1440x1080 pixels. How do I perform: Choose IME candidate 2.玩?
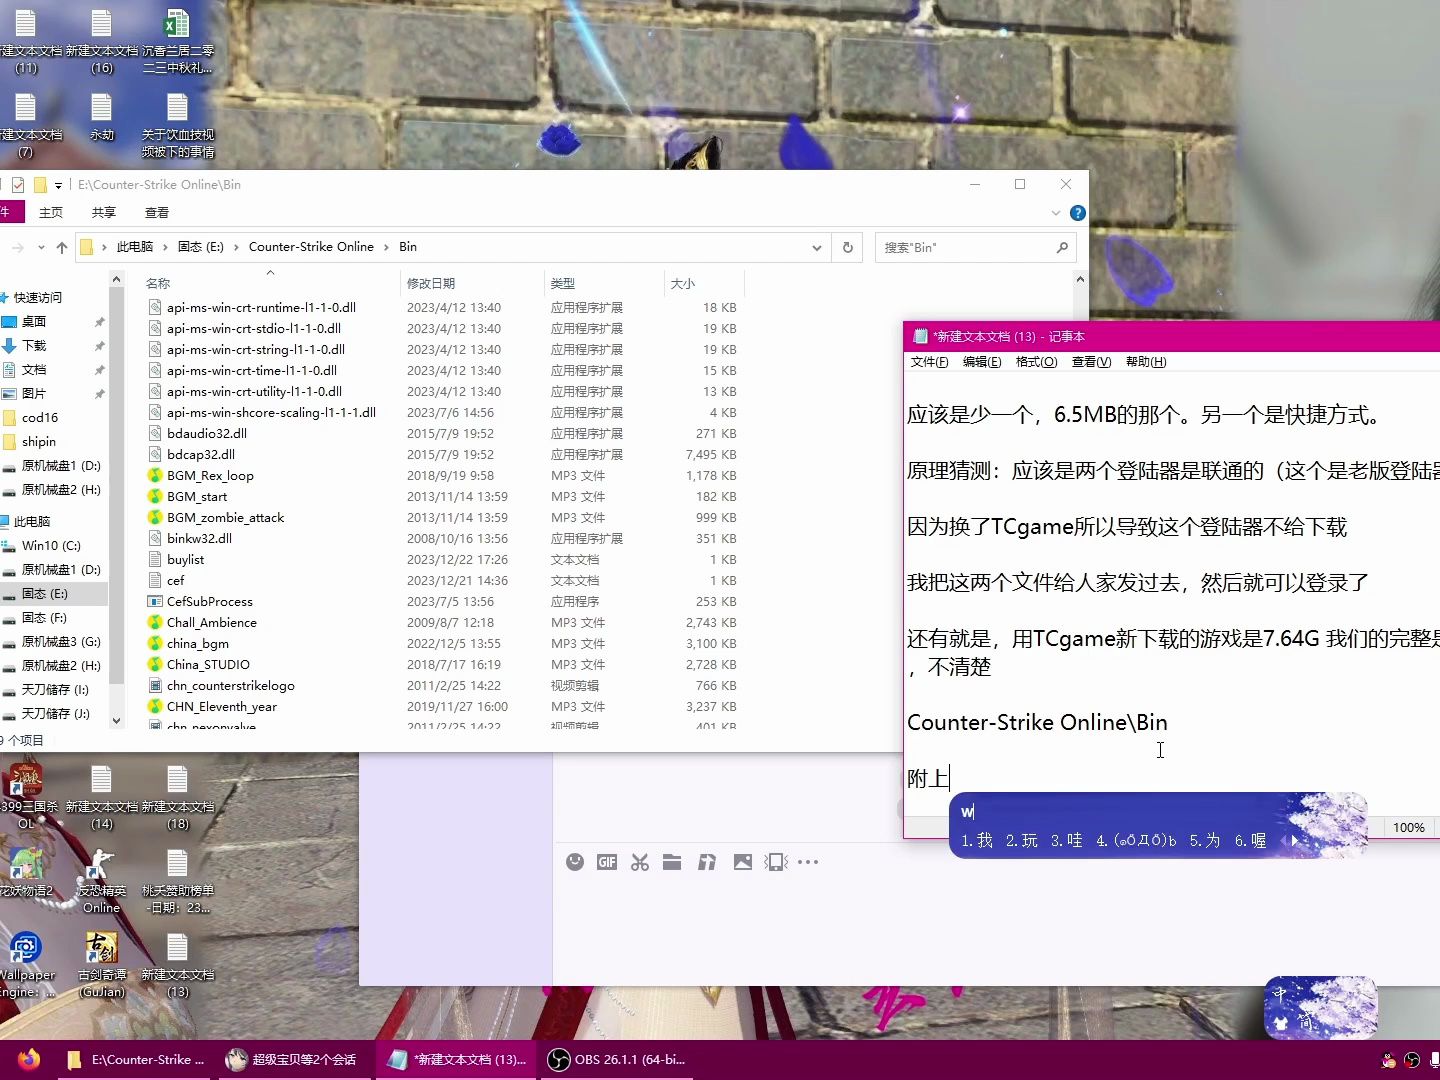click(x=1021, y=841)
